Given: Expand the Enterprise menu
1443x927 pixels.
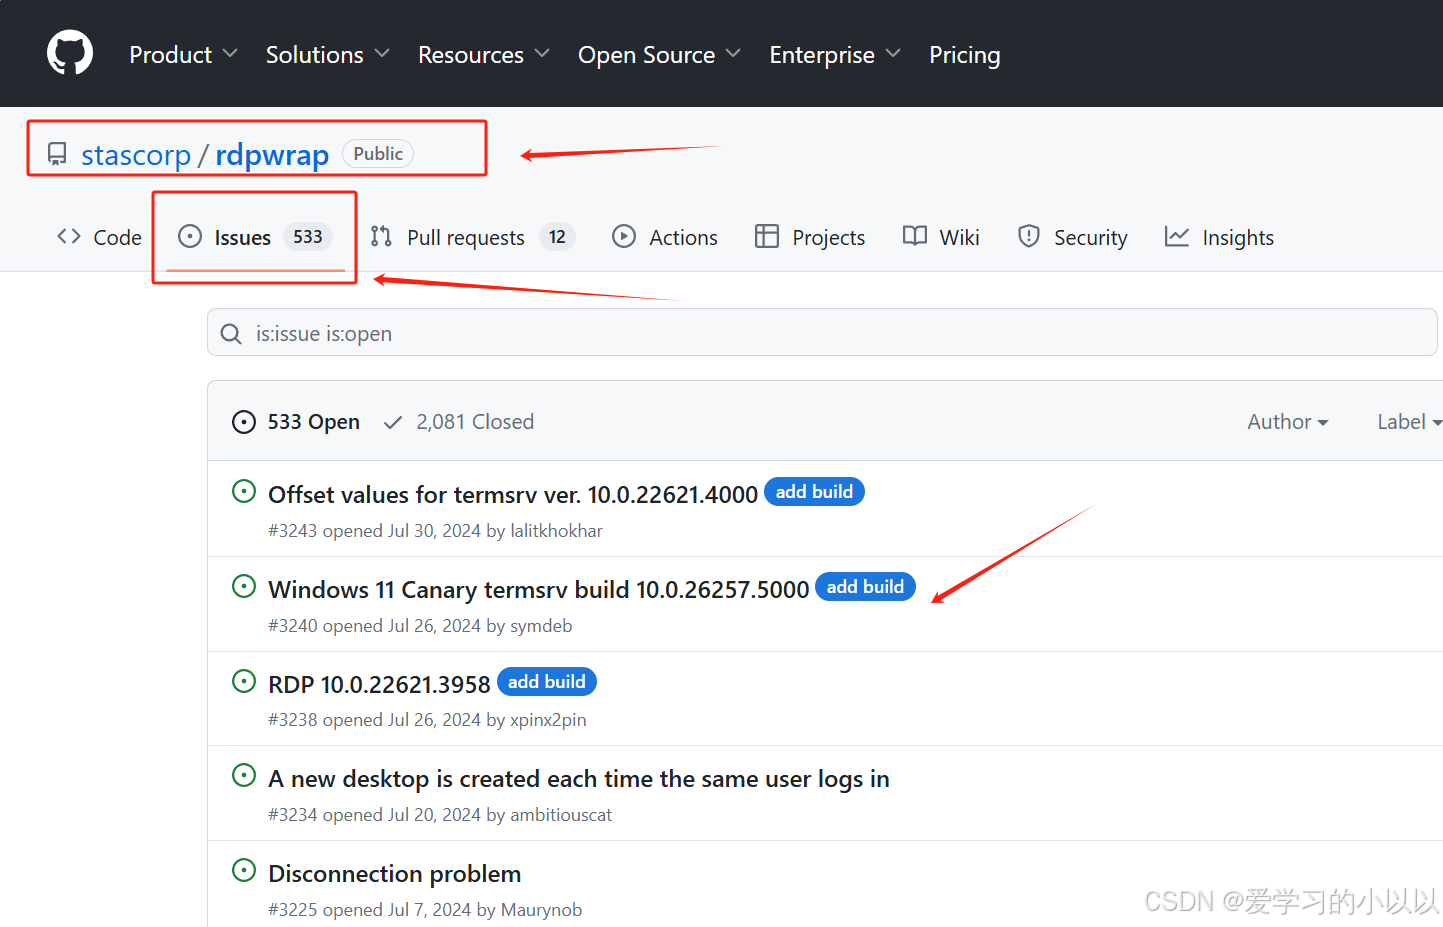Looking at the screenshot, I should (x=835, y=54).
